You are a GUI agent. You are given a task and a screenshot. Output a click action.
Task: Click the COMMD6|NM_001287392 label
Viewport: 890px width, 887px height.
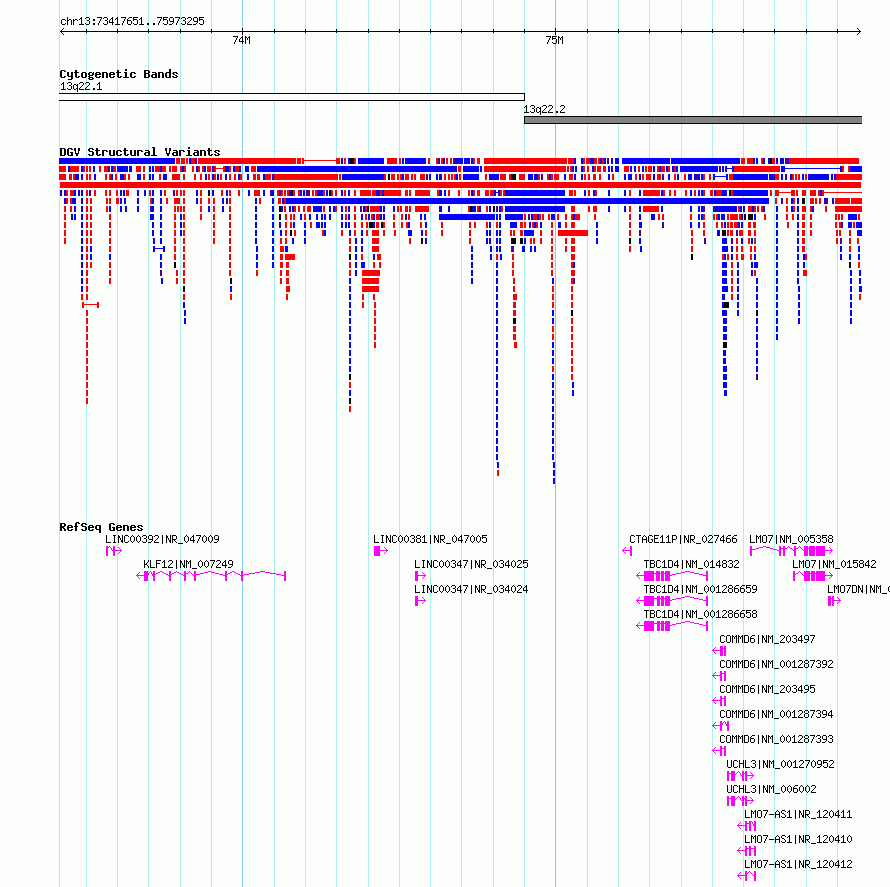[776, 664]
